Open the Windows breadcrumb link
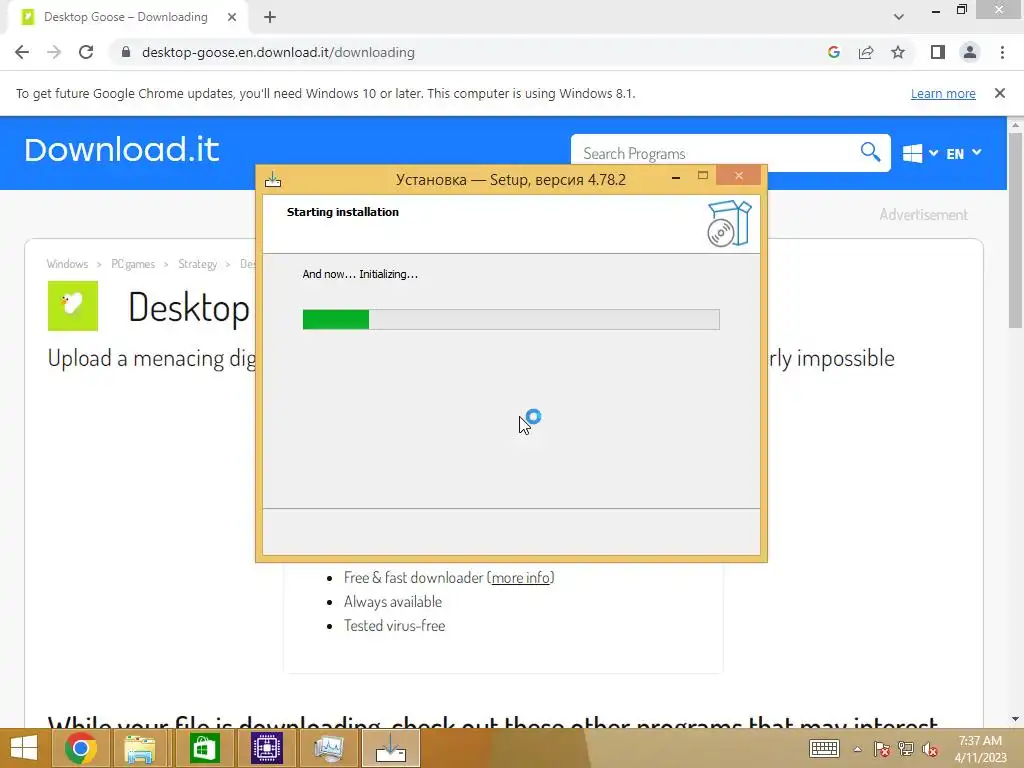 [x=67, y=264]
